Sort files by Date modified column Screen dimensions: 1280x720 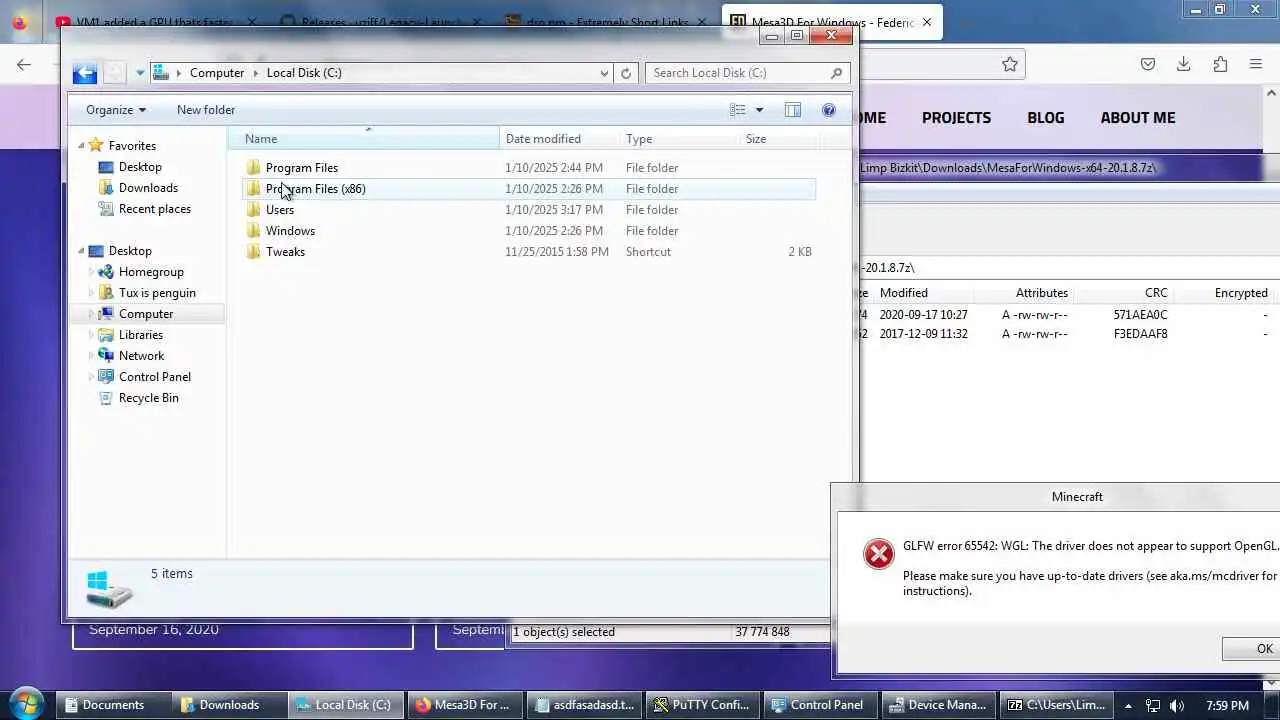coord(560,139)
